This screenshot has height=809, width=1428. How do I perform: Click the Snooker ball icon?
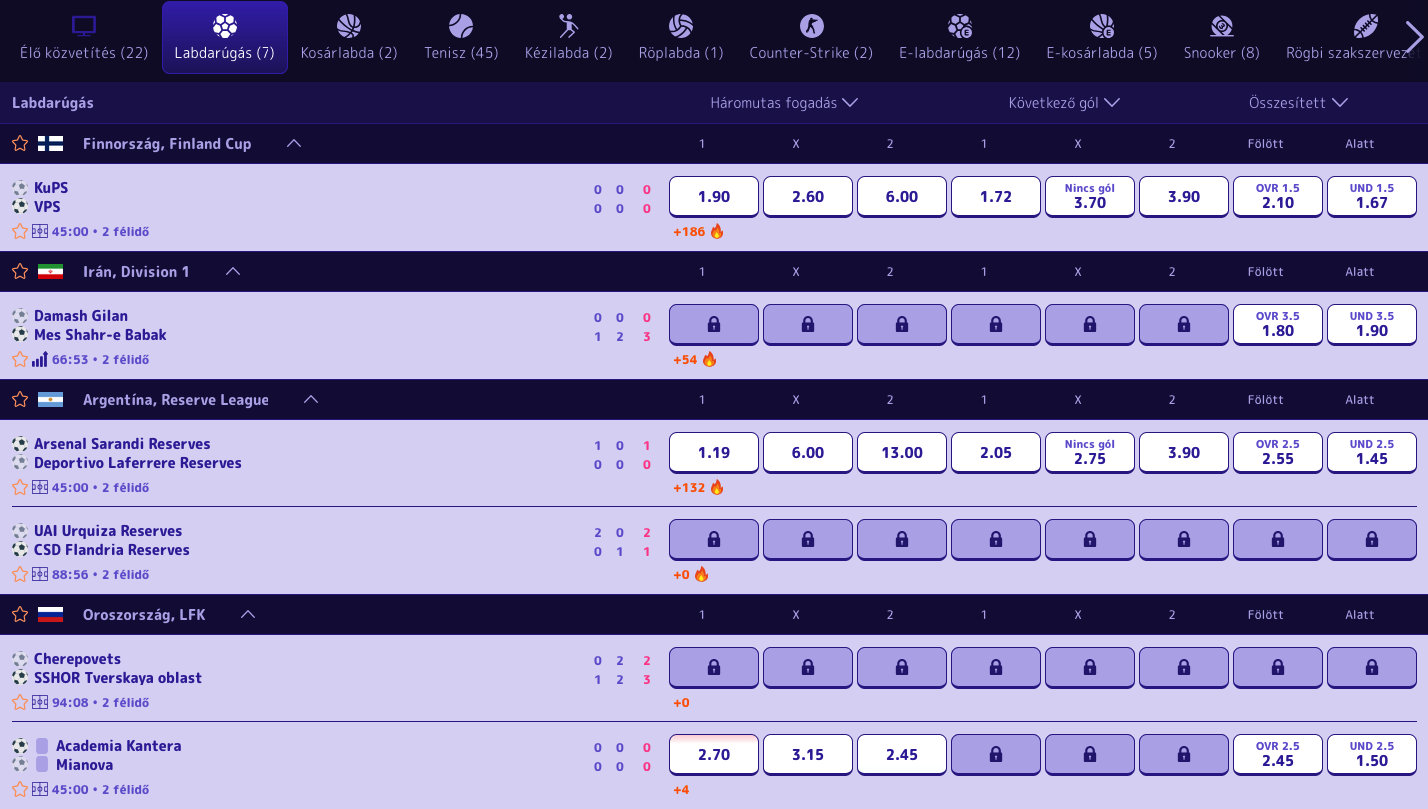coord(1221,26)
